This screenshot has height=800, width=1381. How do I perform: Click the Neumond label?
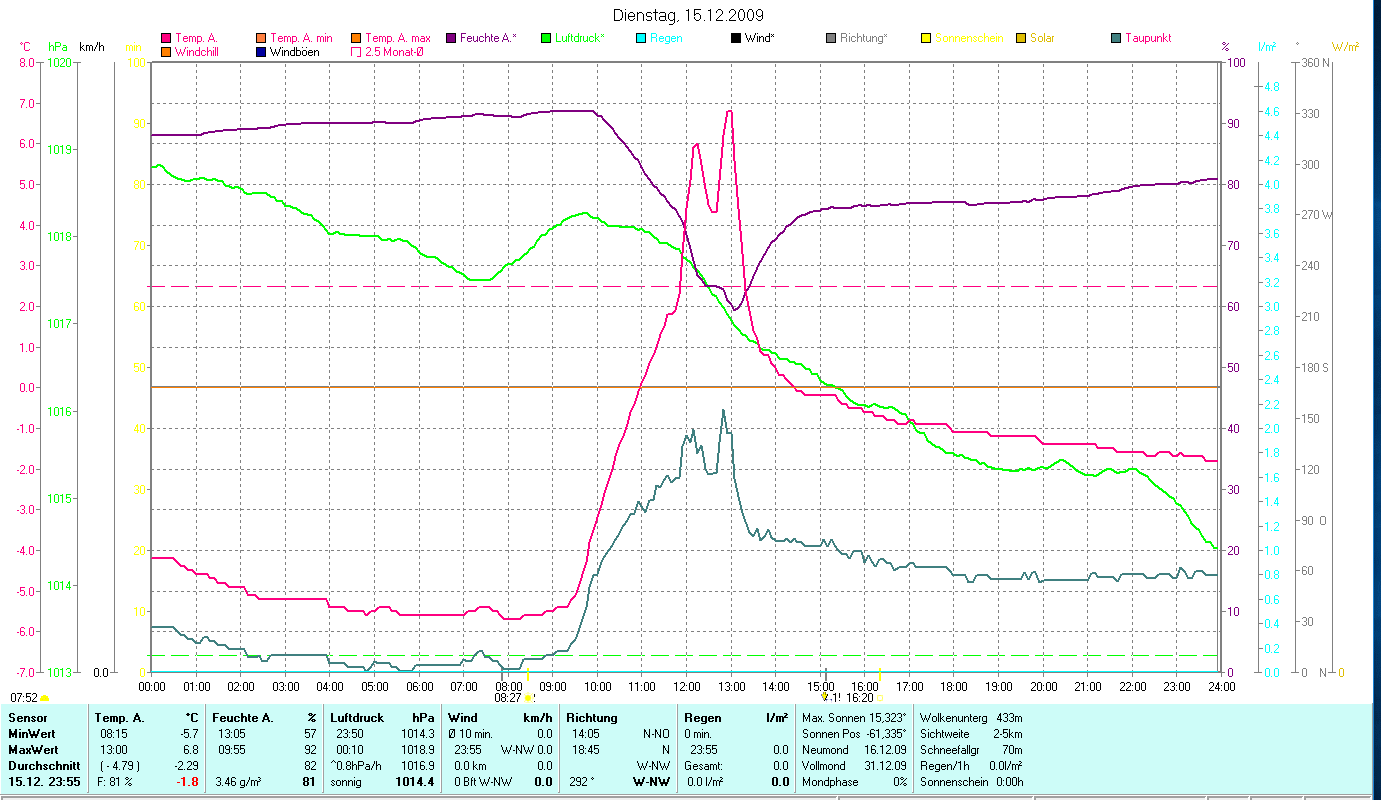(826, 749)
